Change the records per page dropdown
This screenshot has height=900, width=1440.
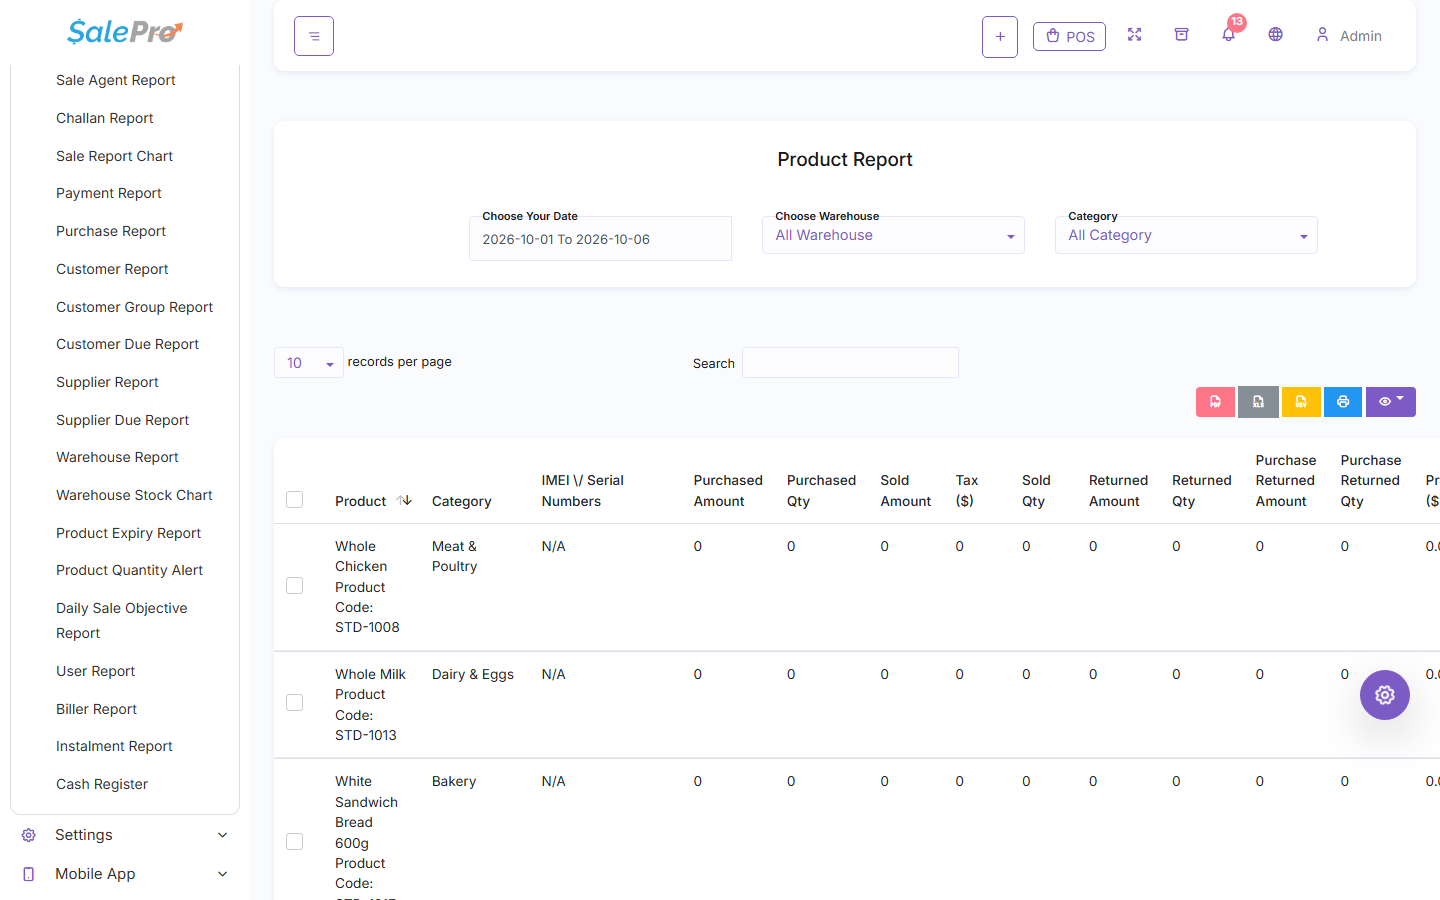(309, 363)
